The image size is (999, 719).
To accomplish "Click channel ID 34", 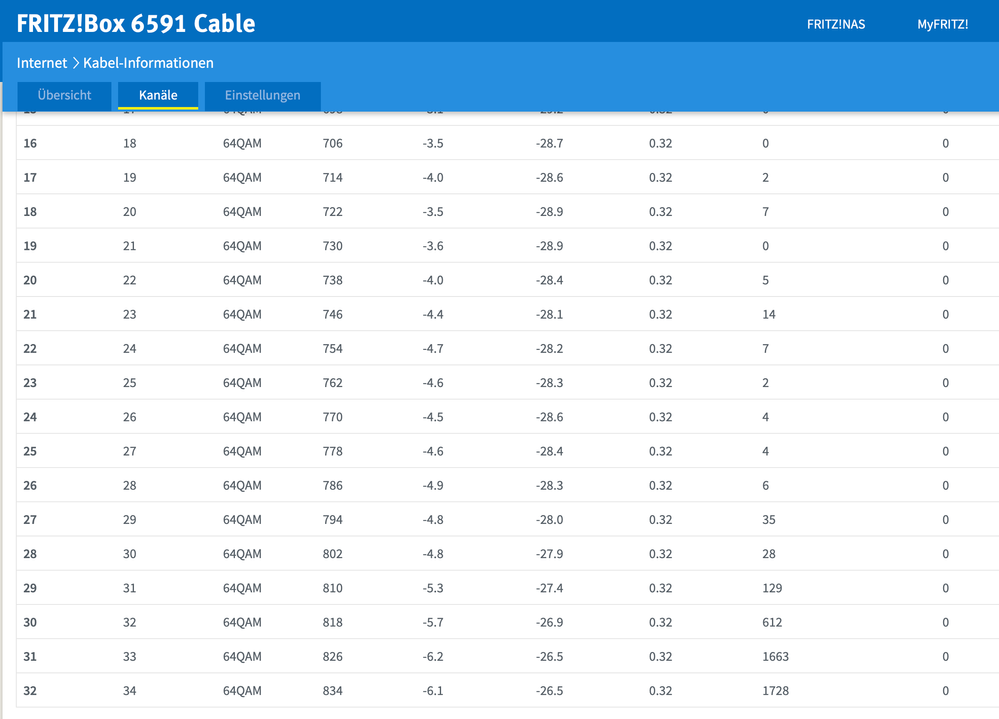I will point(129,691).
